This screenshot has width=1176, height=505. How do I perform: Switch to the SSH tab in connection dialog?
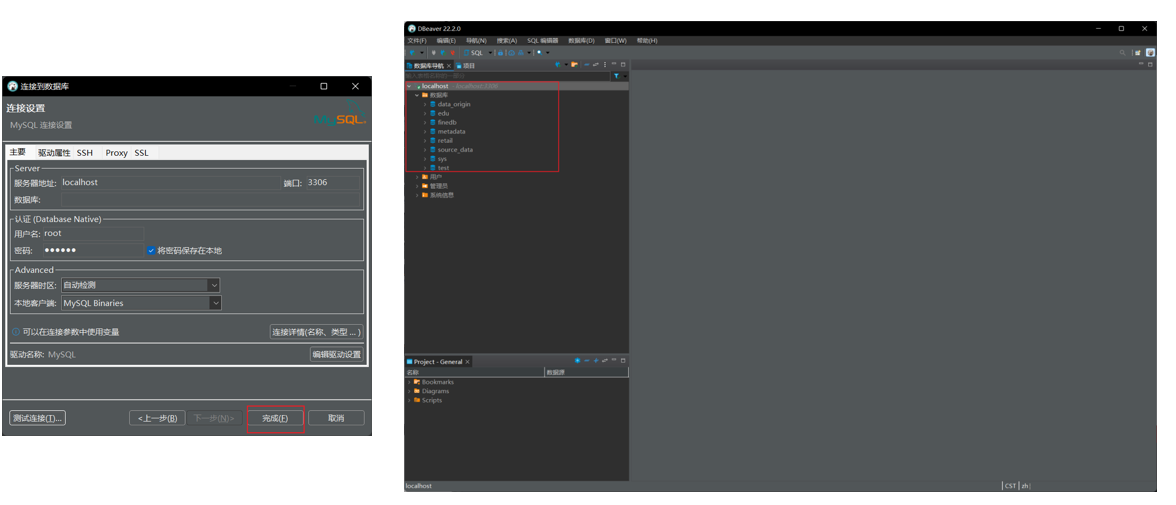click(x=85, y=153)
